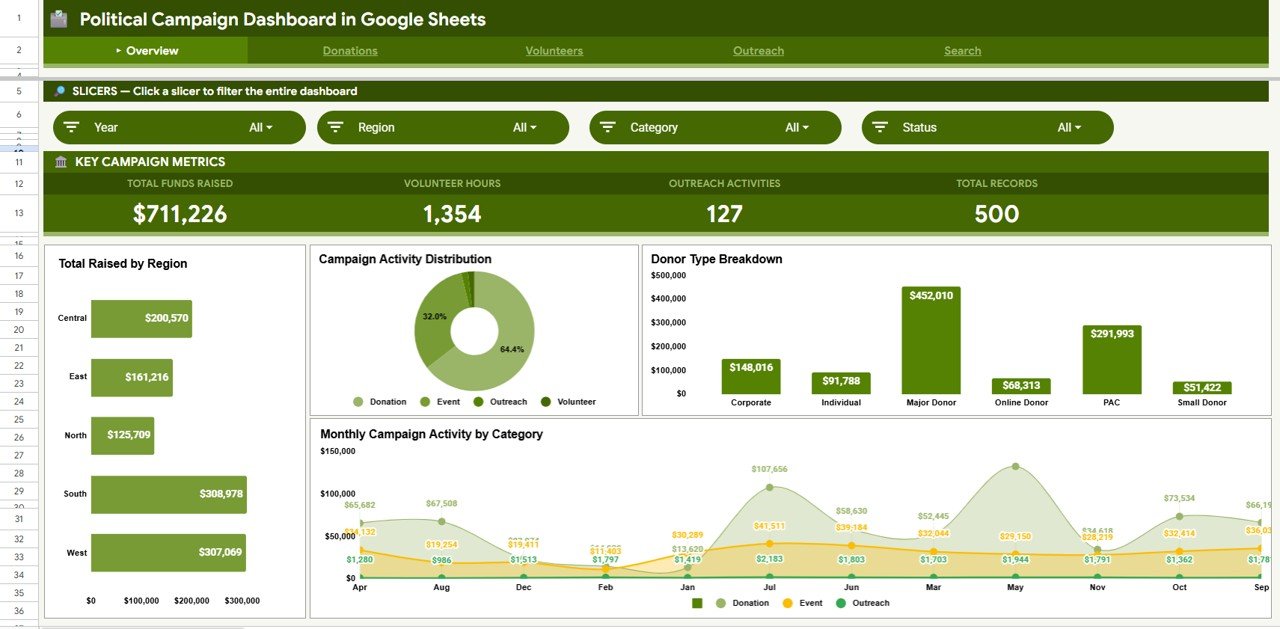Click the magnifier icon beside SLICERS heading
The height and width of the screenshot is (629, 1280).
[x=60, y=91]
